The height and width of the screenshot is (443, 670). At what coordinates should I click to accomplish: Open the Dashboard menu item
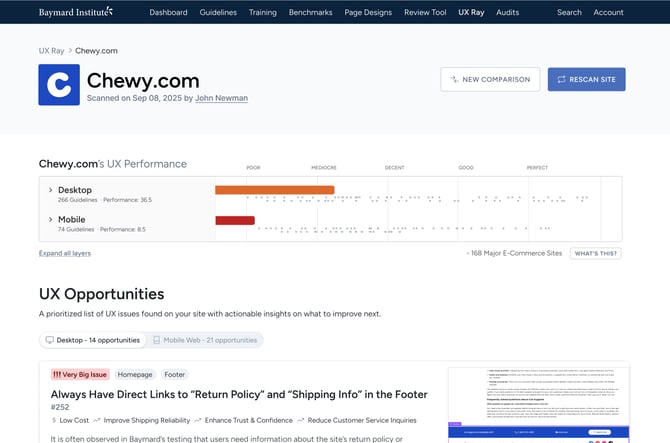[168, 12]
